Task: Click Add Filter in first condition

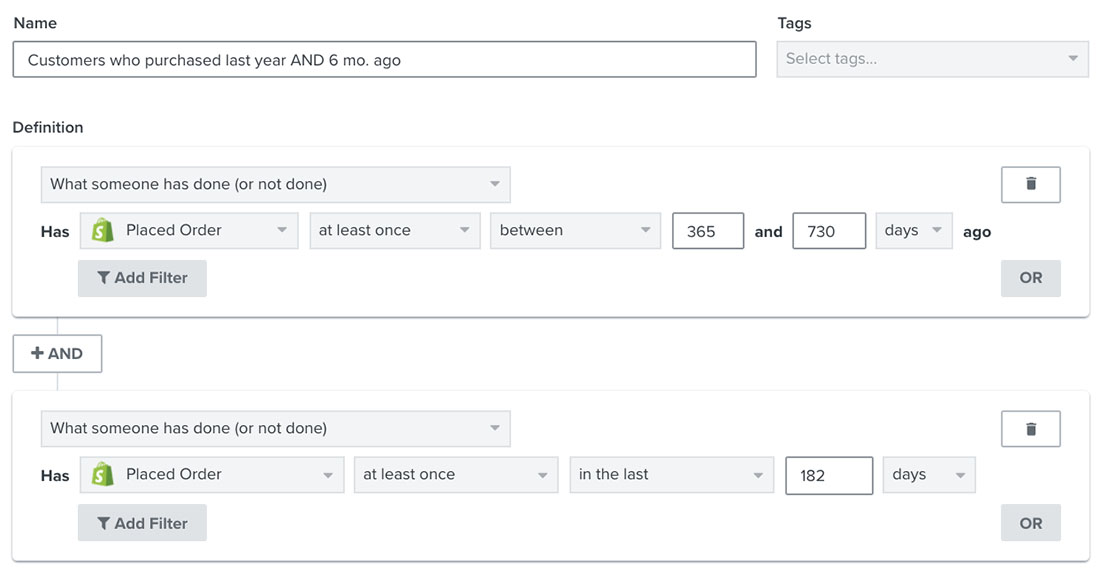Action: click(142, 278)
